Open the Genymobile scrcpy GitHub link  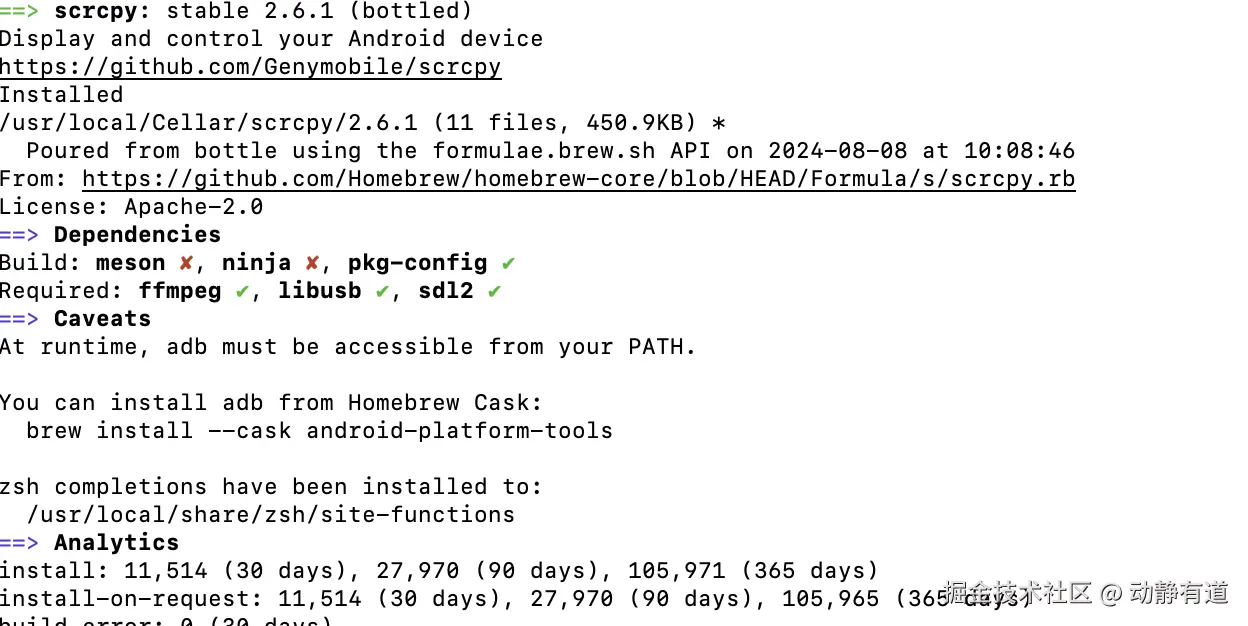(x=250, y=67)
